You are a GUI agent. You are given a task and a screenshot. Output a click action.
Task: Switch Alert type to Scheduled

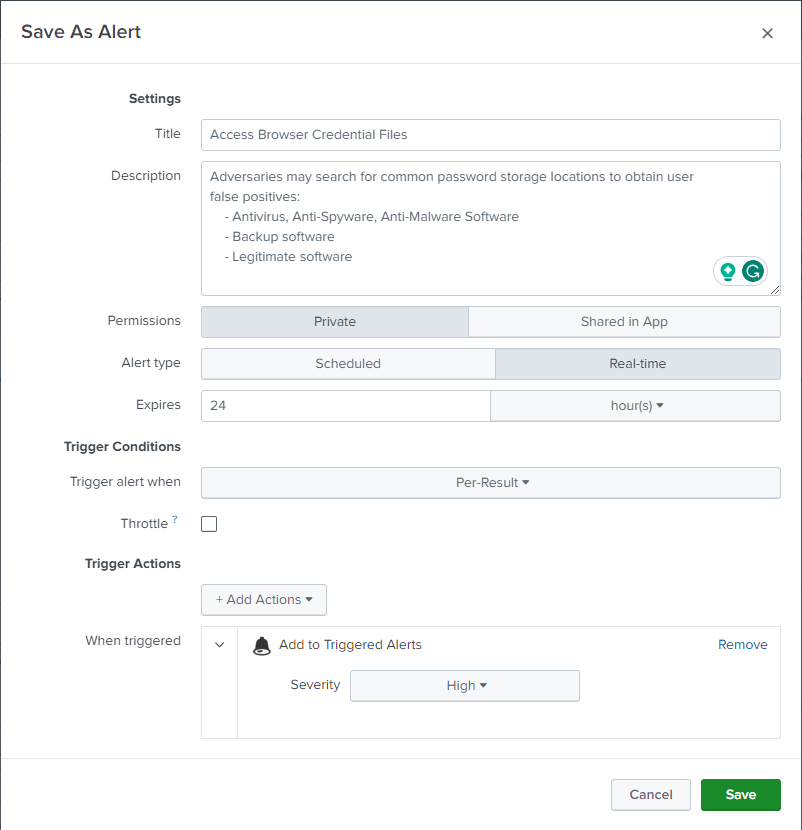(x=347, y=364)
